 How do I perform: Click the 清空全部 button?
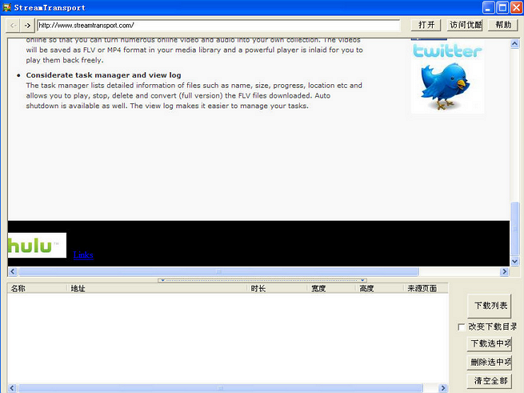click(490, 381)
